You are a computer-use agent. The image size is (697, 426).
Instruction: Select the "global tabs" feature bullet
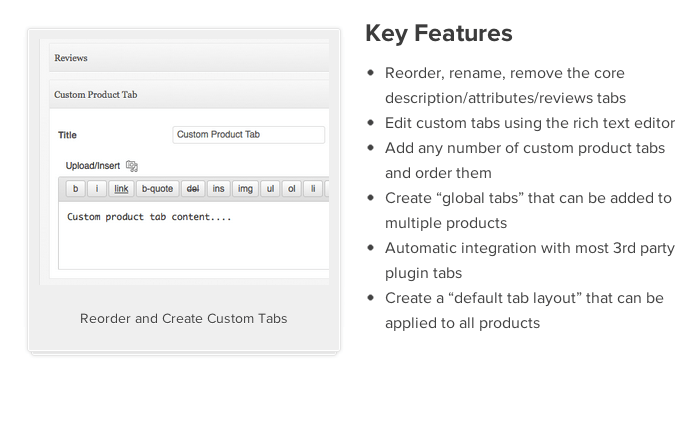[x=528, y=210]
